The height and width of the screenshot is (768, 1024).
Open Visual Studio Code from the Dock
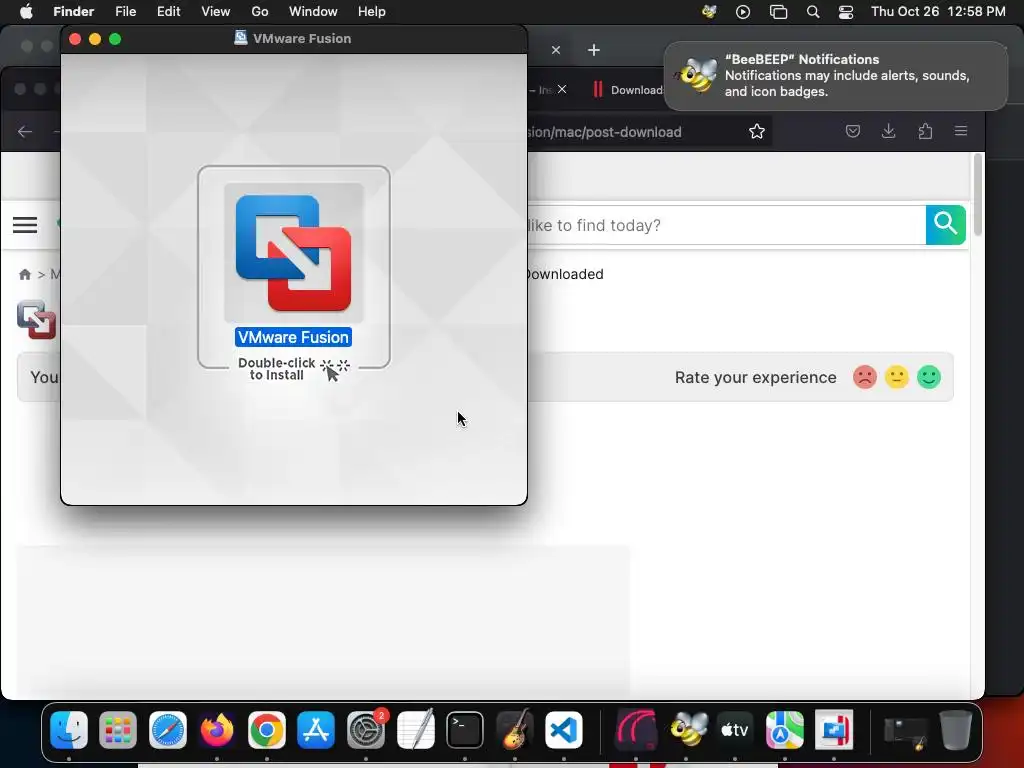point(564,730)
